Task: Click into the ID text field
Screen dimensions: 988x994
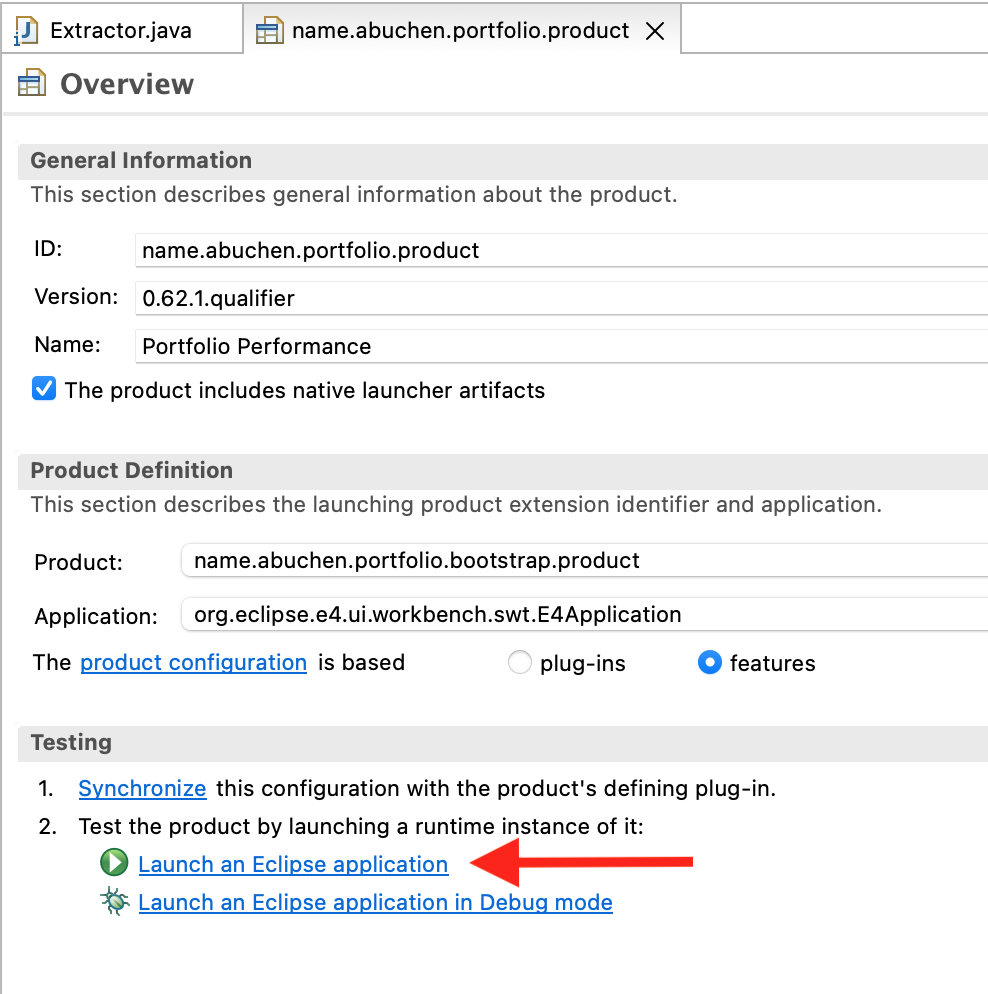Action: [x=560, y=250]
